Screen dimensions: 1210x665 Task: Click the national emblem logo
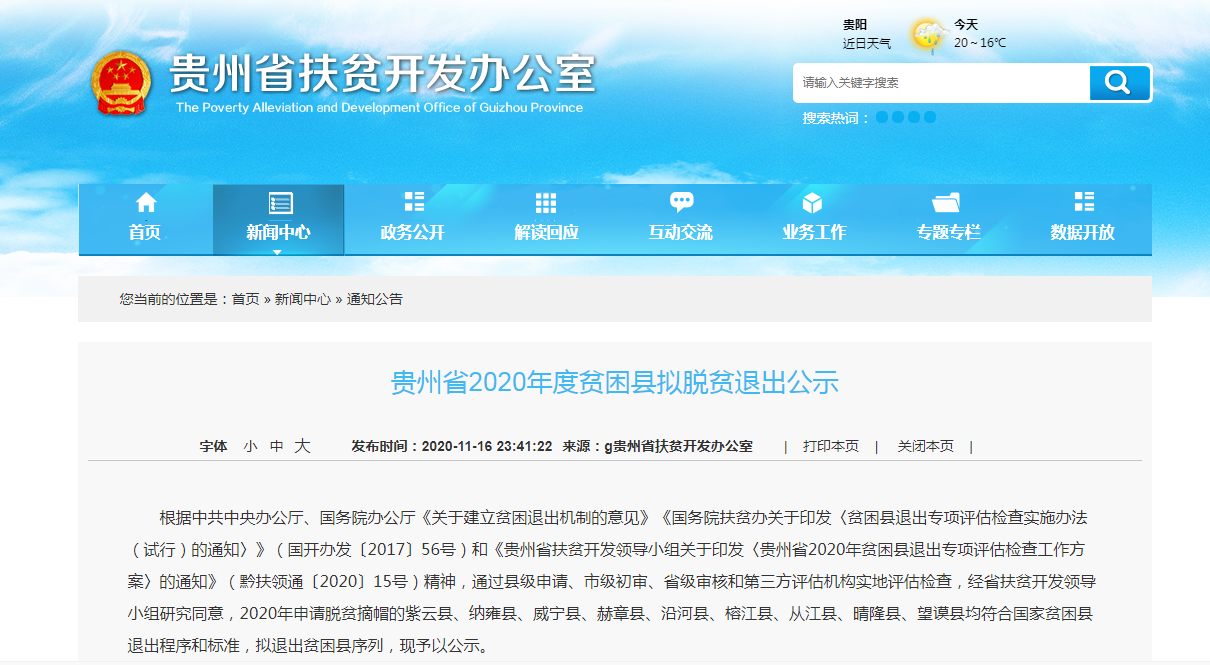coord(120,83)
